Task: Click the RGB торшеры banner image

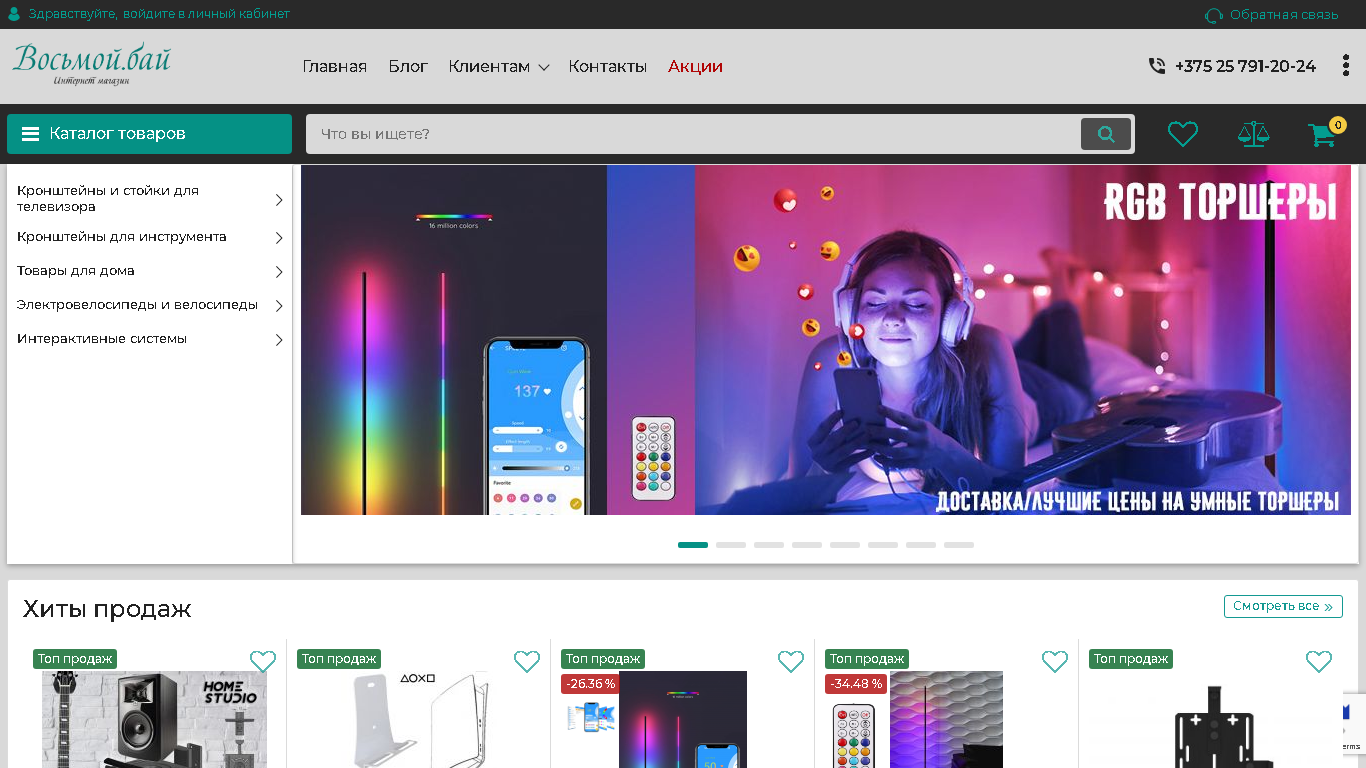Action: (826, 340)
